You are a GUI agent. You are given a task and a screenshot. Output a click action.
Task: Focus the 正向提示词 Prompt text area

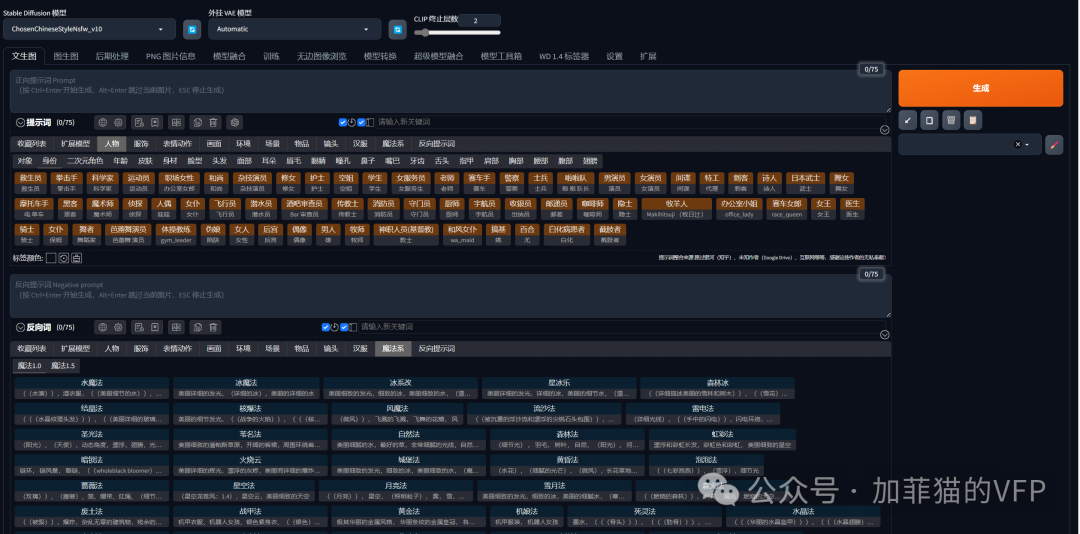click(x=450, y=92)
